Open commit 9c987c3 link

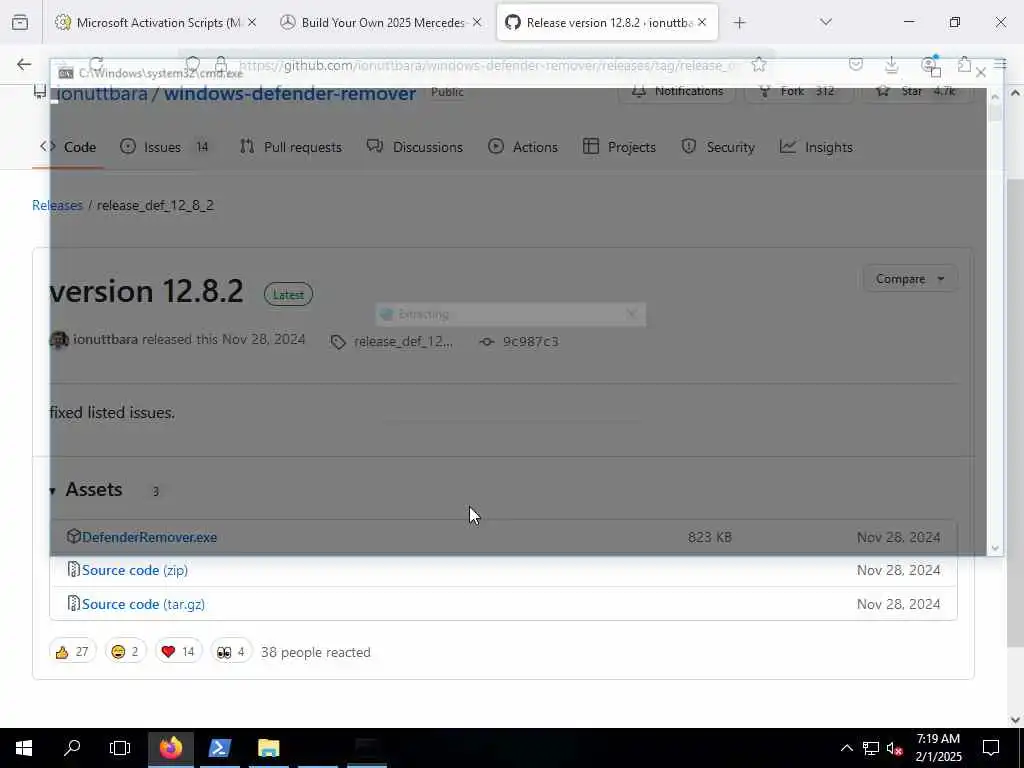pyautogui.click(x=530, y=342)
